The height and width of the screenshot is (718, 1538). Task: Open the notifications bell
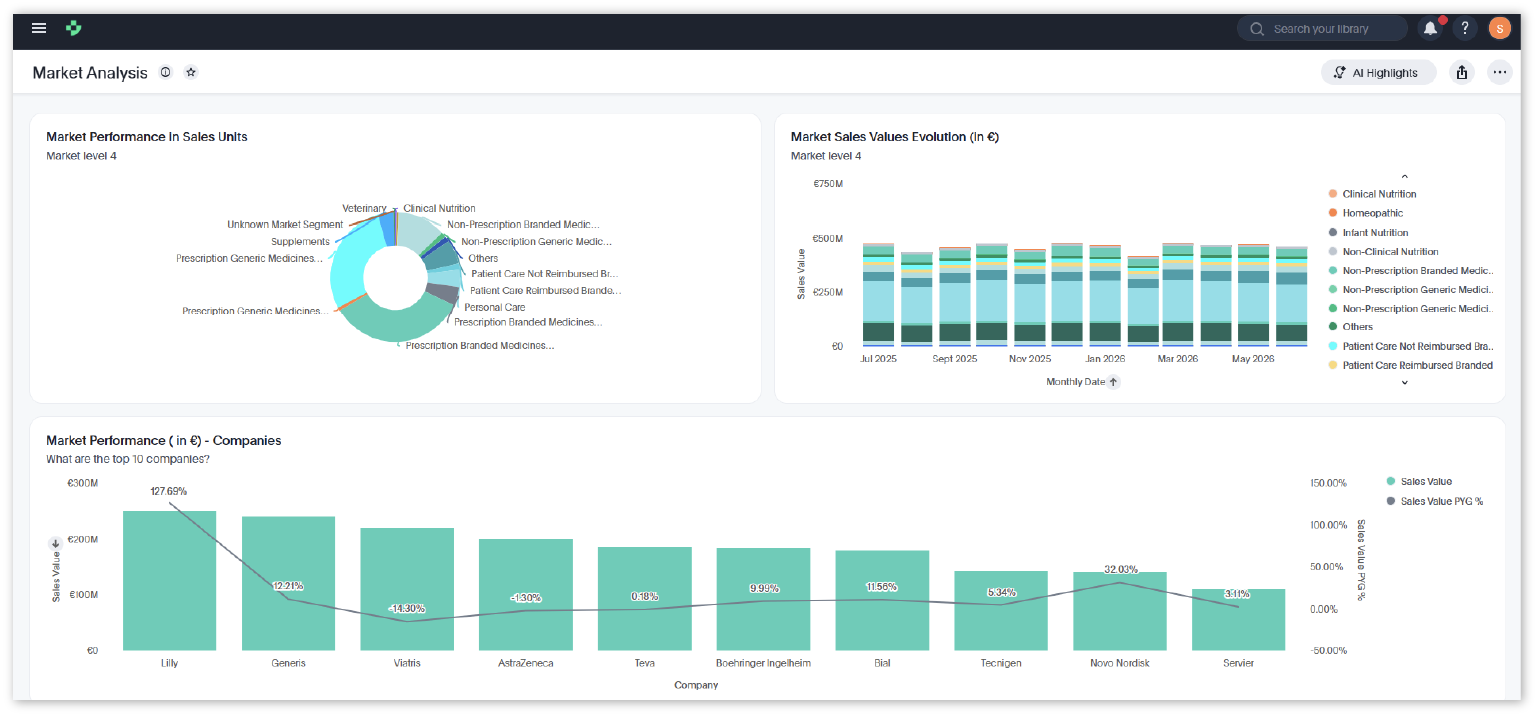click(x=1431, y=28)
